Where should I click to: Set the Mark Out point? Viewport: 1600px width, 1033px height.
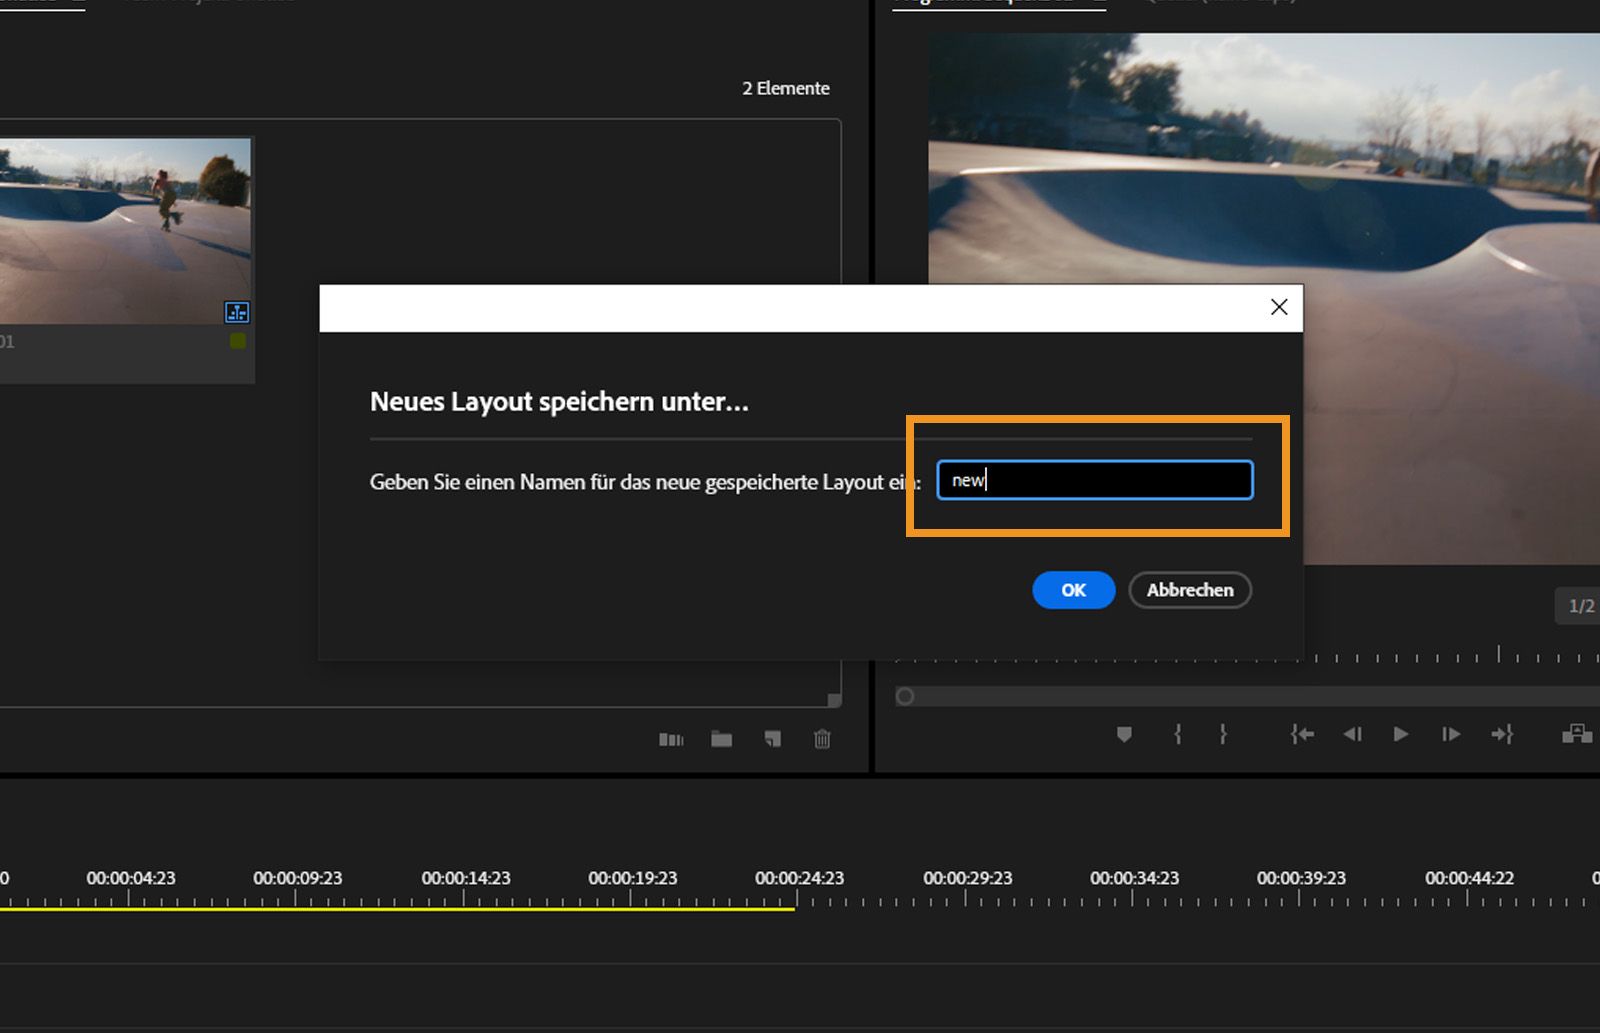1223,735
